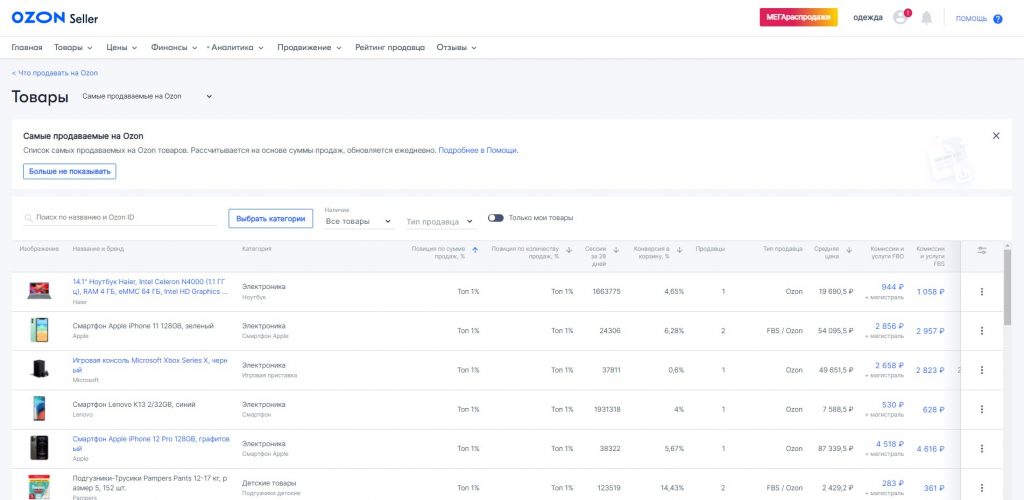Expand the 'Наличие' Все товары dropdown

[359, 221]
